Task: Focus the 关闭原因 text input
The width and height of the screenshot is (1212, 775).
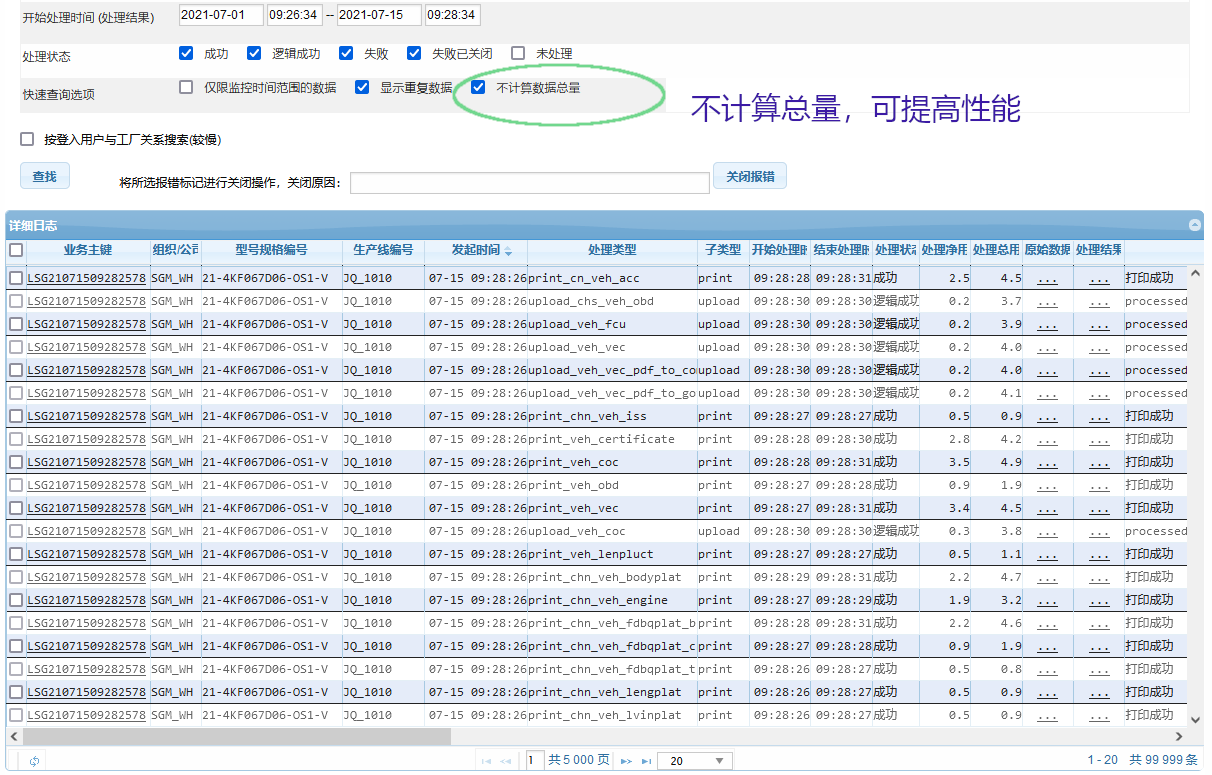Action: [x=530, y=183]
